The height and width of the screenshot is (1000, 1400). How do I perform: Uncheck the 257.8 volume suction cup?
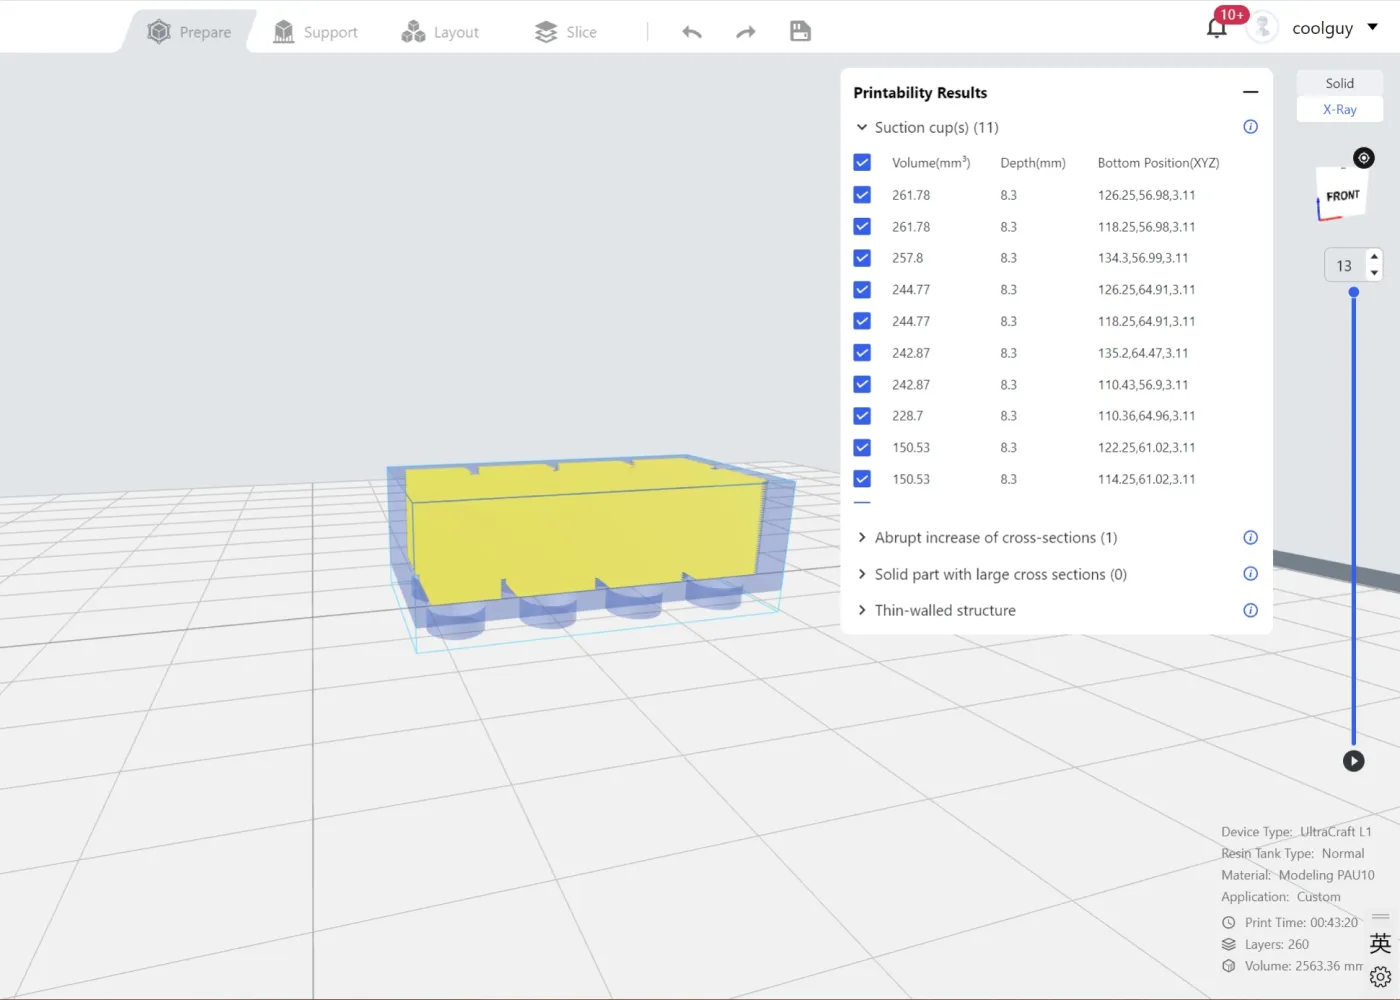(862, 258)
